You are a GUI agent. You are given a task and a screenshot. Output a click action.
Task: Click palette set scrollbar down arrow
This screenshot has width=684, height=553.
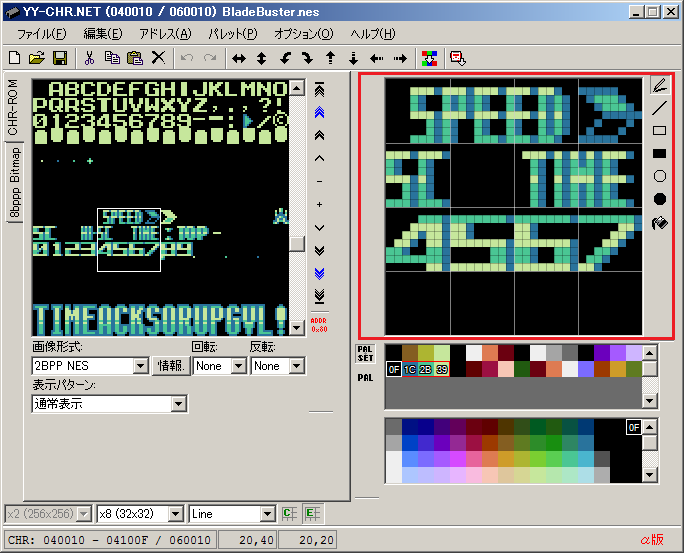[x=650, y=401]
